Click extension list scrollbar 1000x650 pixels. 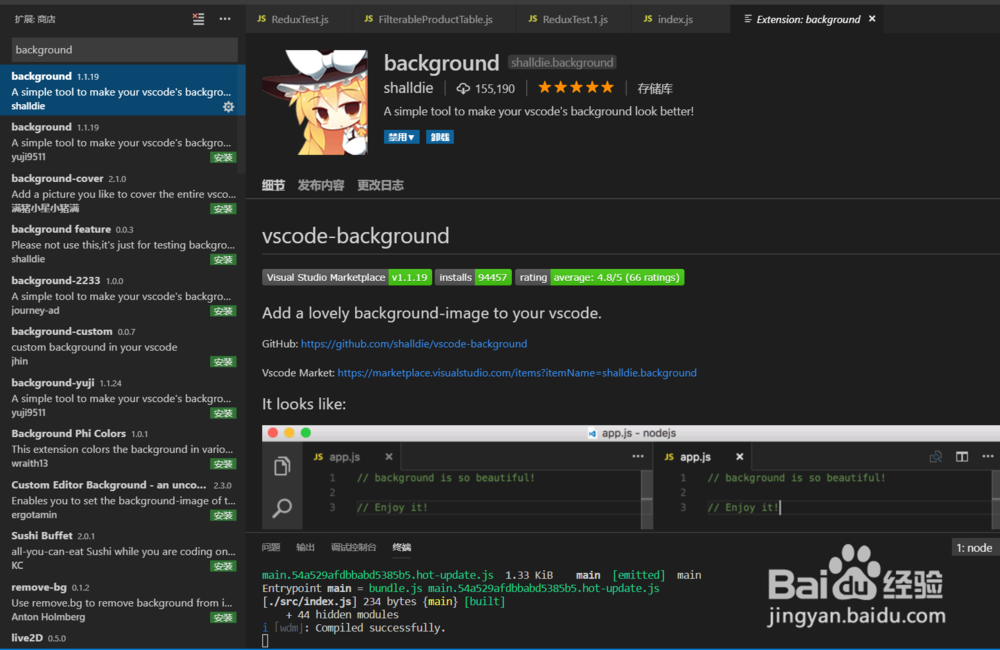(x=241, y=119)
